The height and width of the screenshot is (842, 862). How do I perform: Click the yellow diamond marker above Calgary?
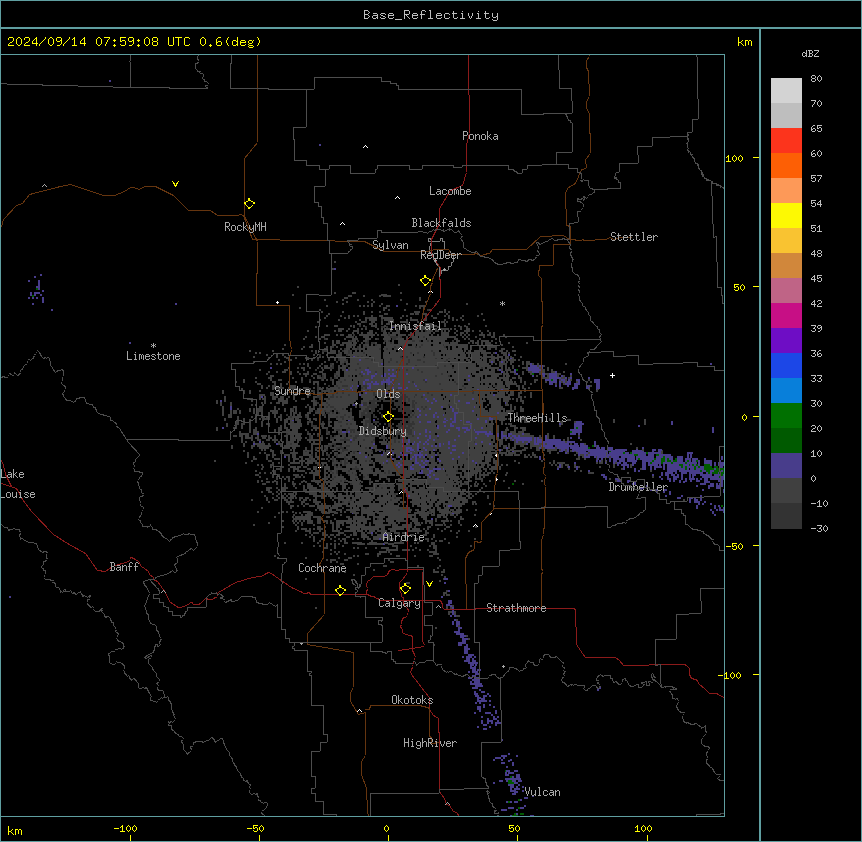[x=405, y=589]
